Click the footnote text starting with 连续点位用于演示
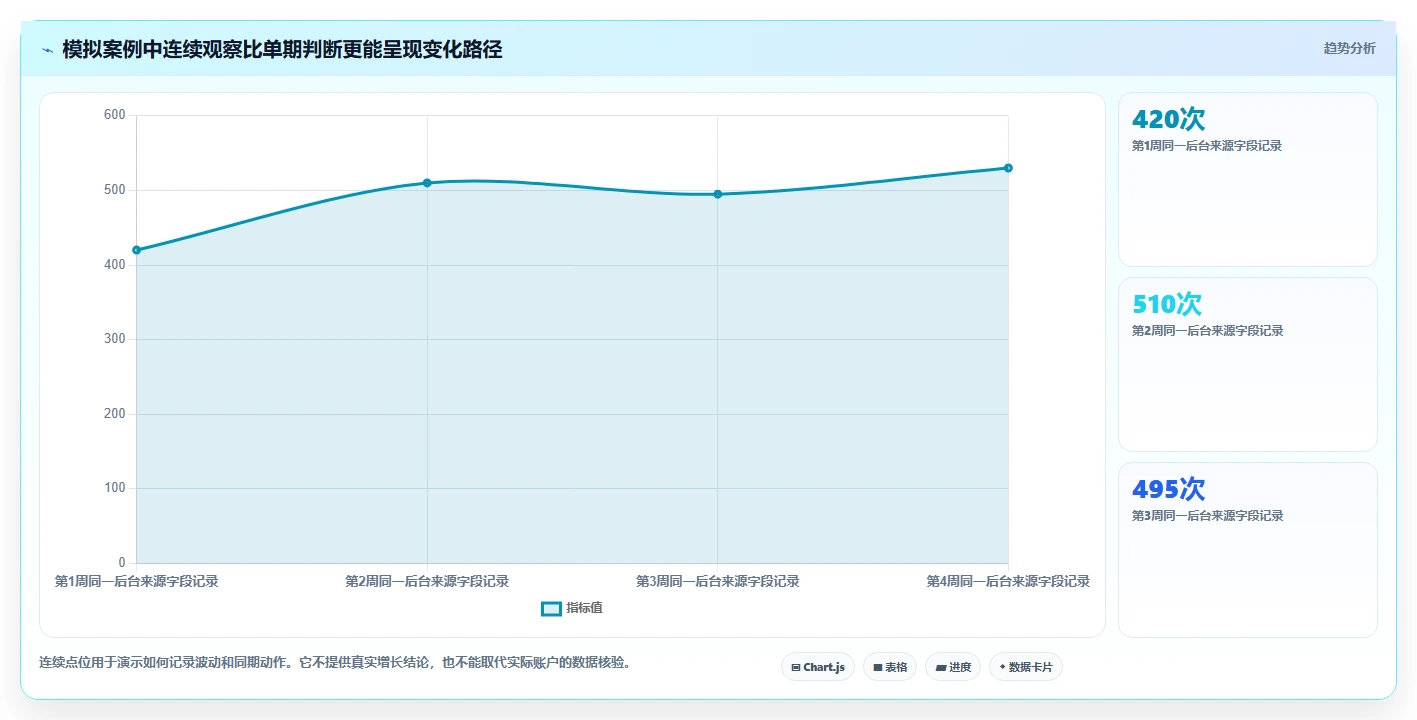This screenshot has height=720, width=1417. point(335,663)
